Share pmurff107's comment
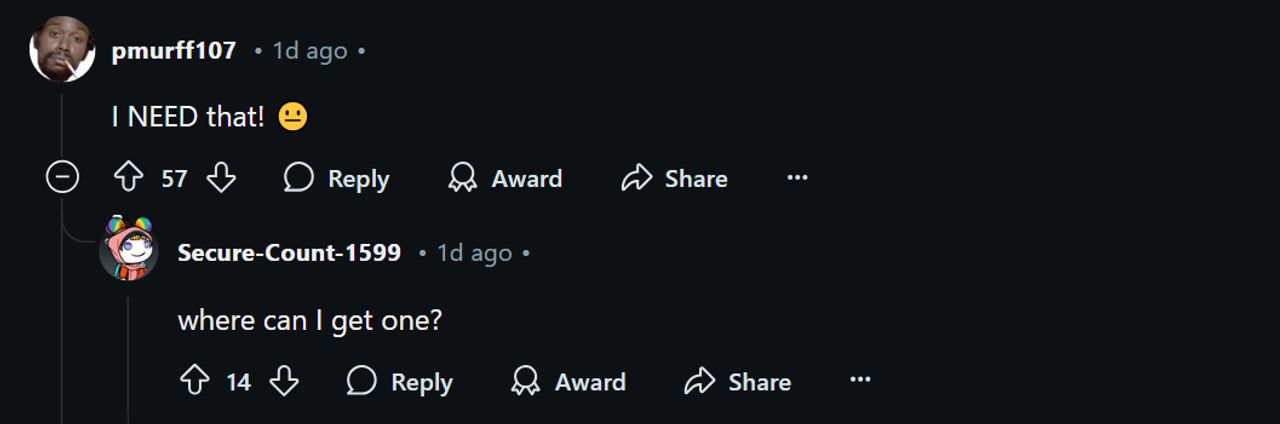The height and width of the screenshot is (424, 1280). 674,178
